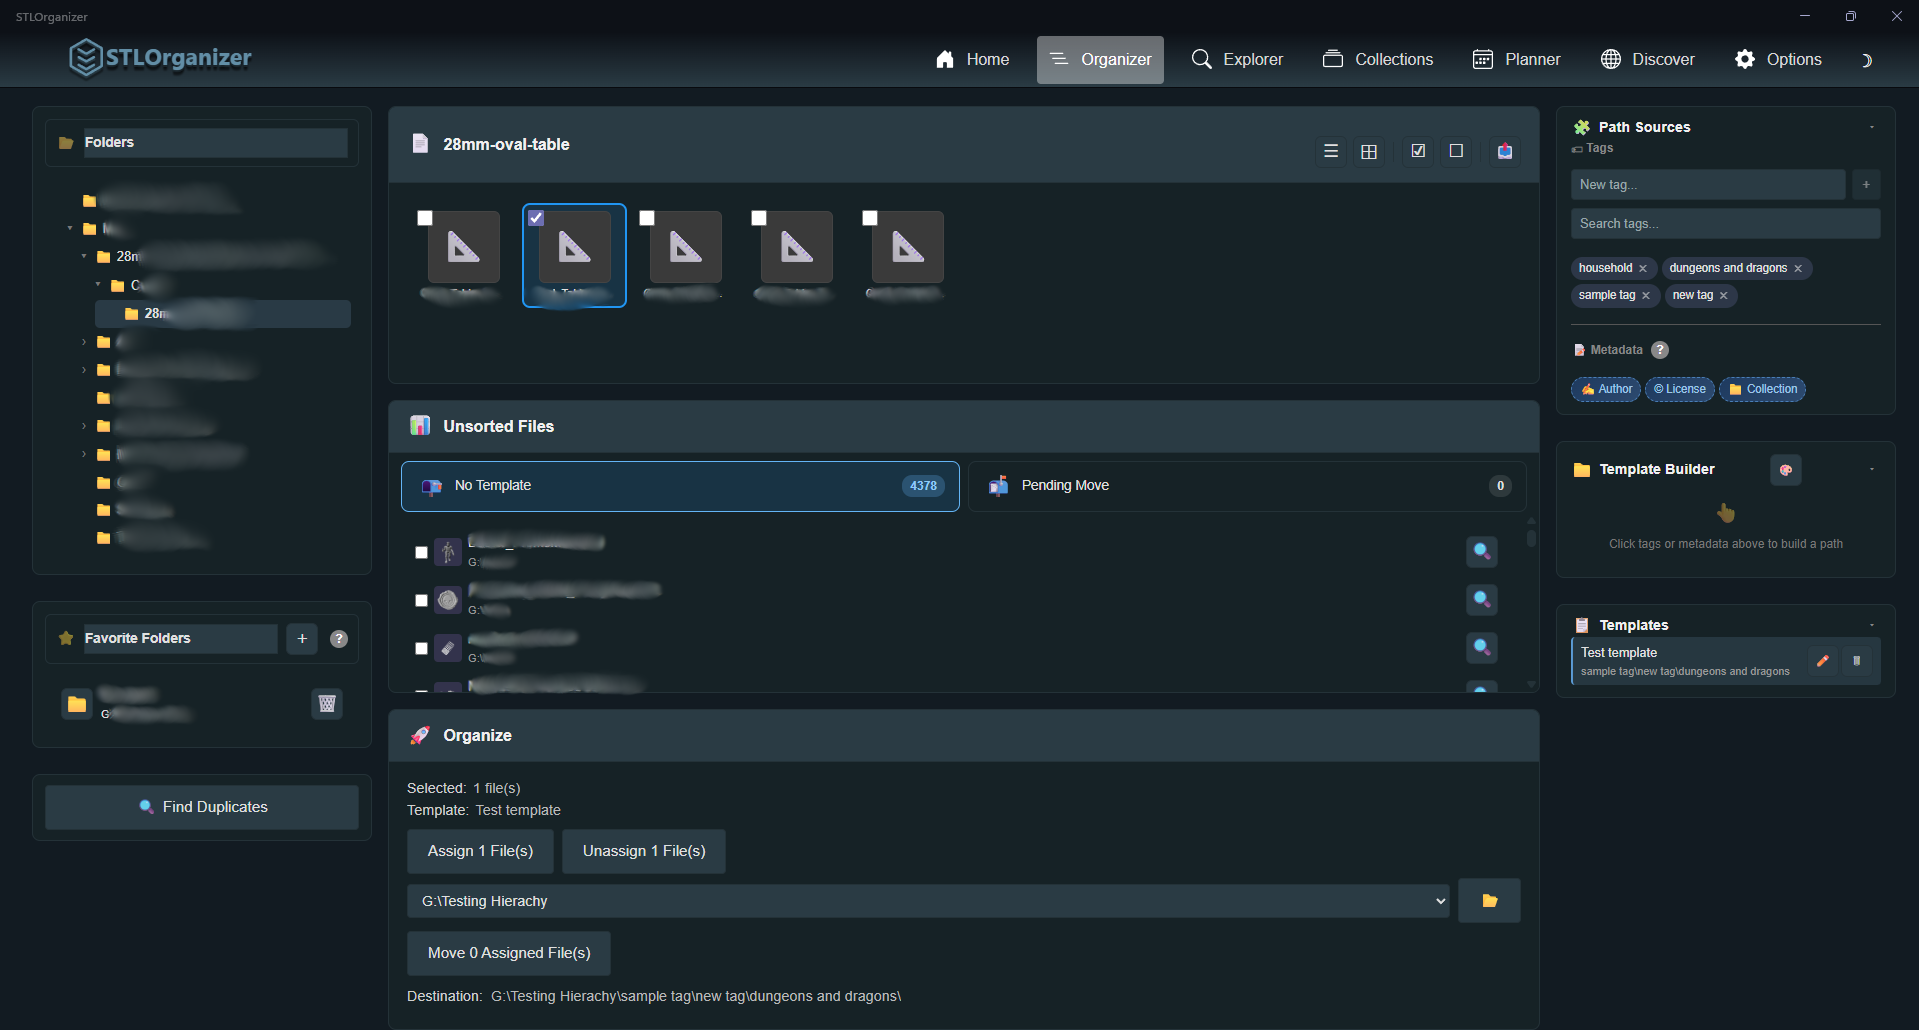Open the preview magnifier on the first unsorted file
The height and width of the screenshot is (1030, 1919).
(x=1481, y=551)
